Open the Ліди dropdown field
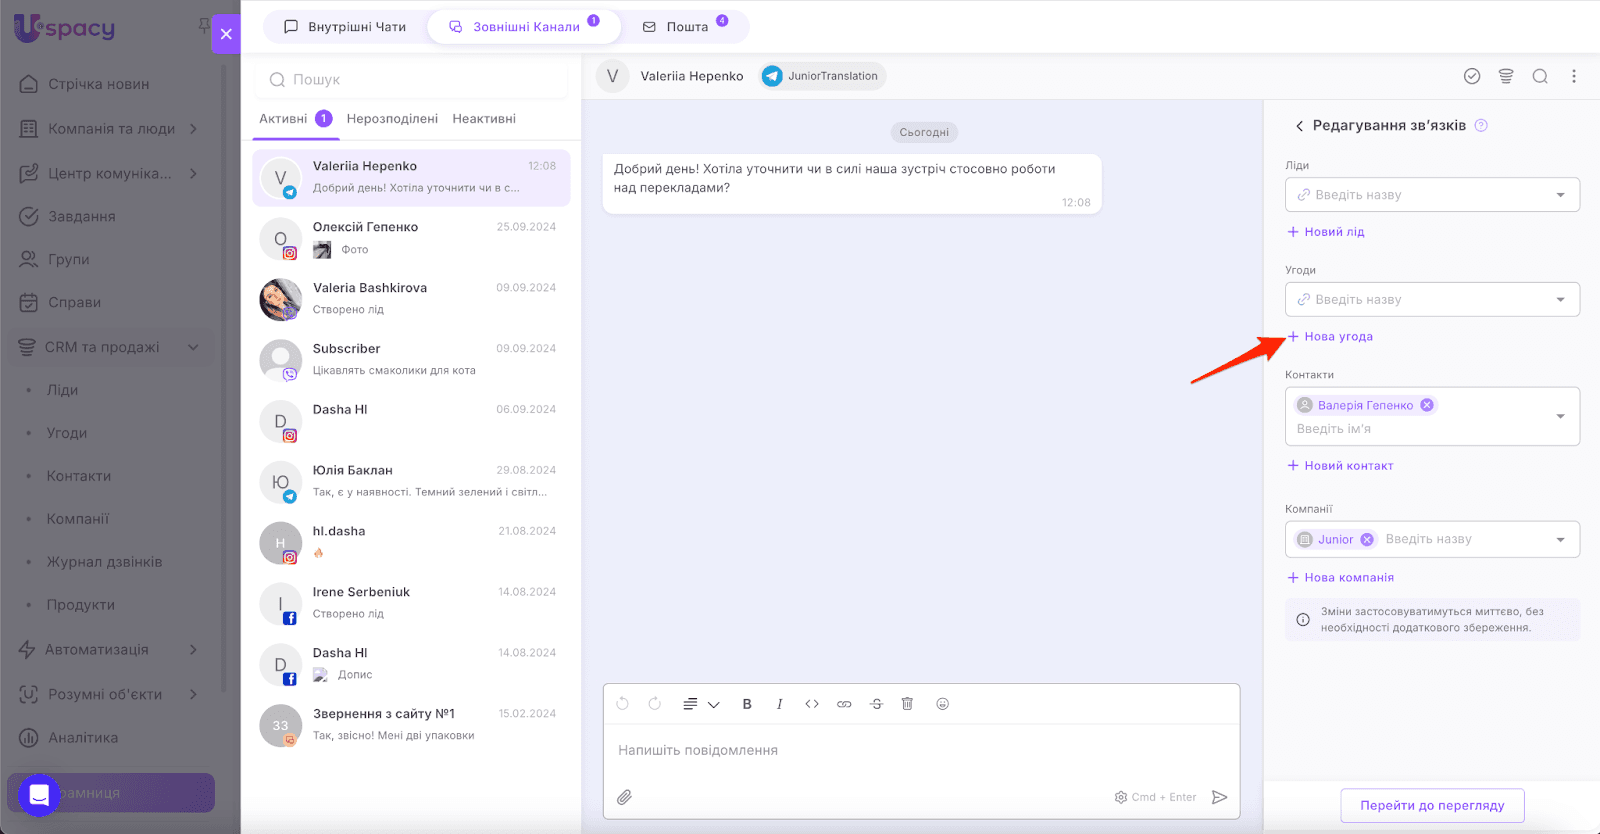This screenshot has width=1600, height=834. pyautogui.click(x=1431, y=195)
